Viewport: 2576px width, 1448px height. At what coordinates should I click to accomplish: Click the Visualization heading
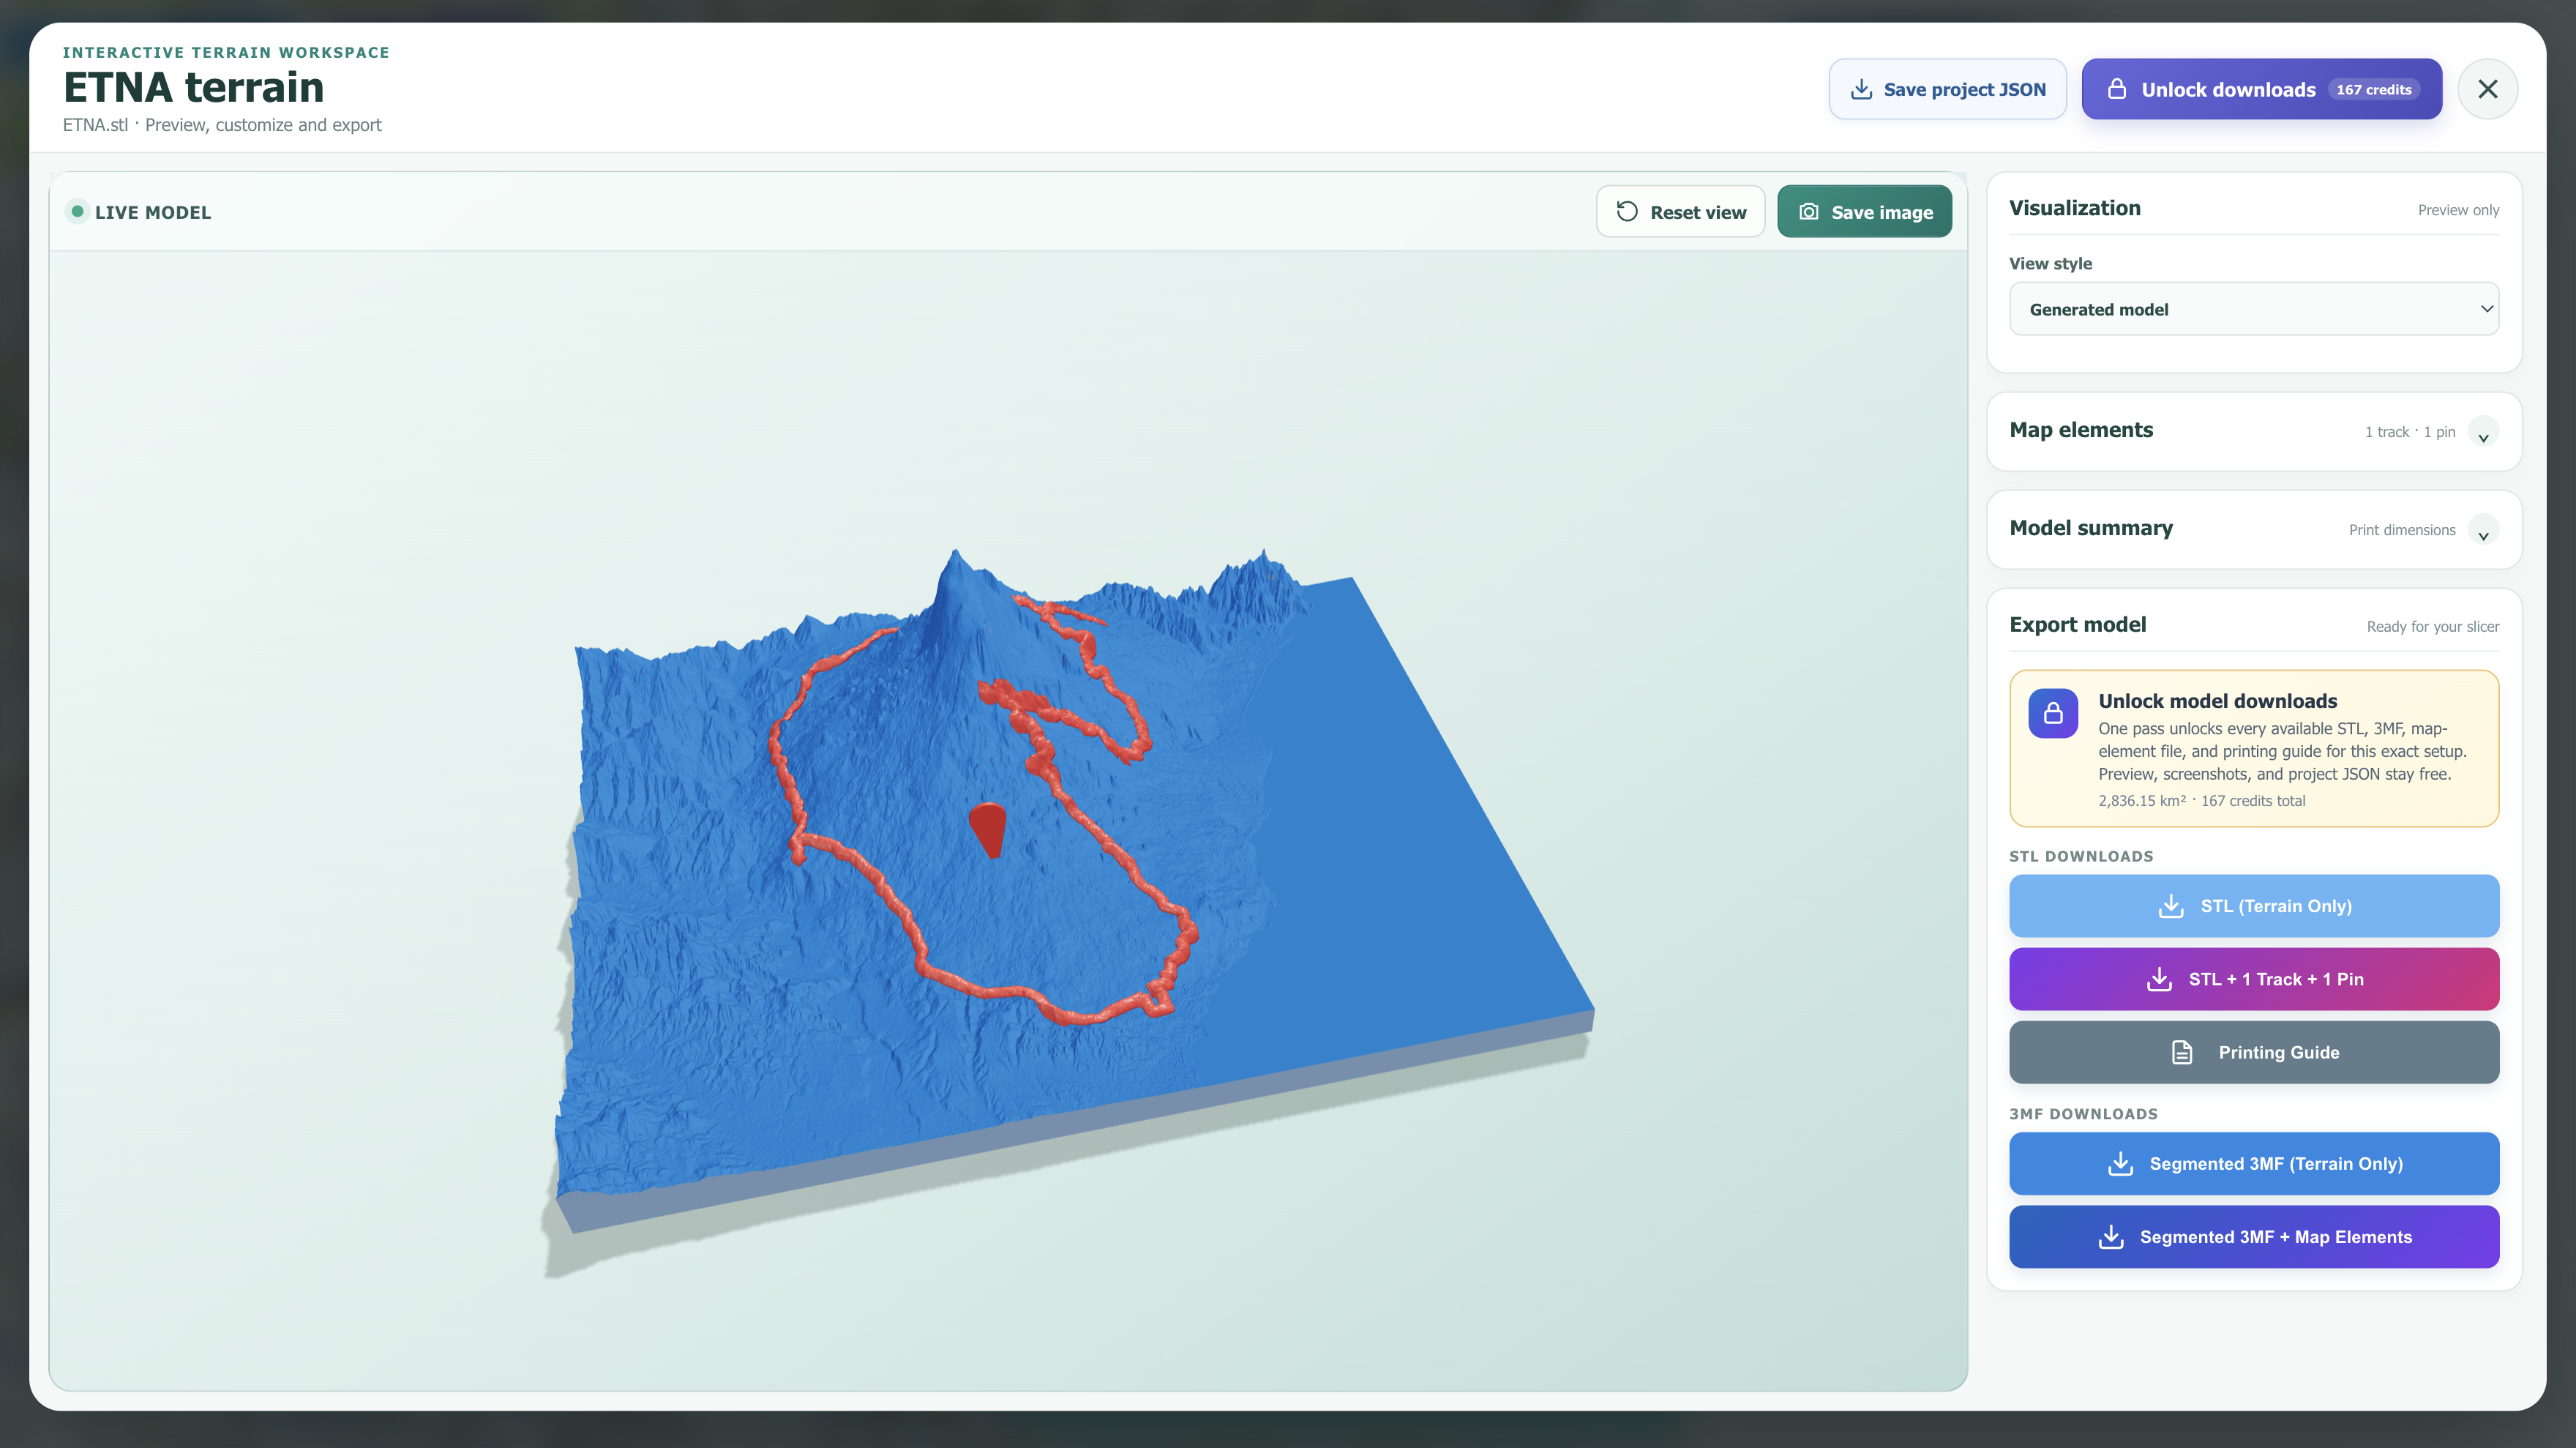click(x=2075, y=208)
